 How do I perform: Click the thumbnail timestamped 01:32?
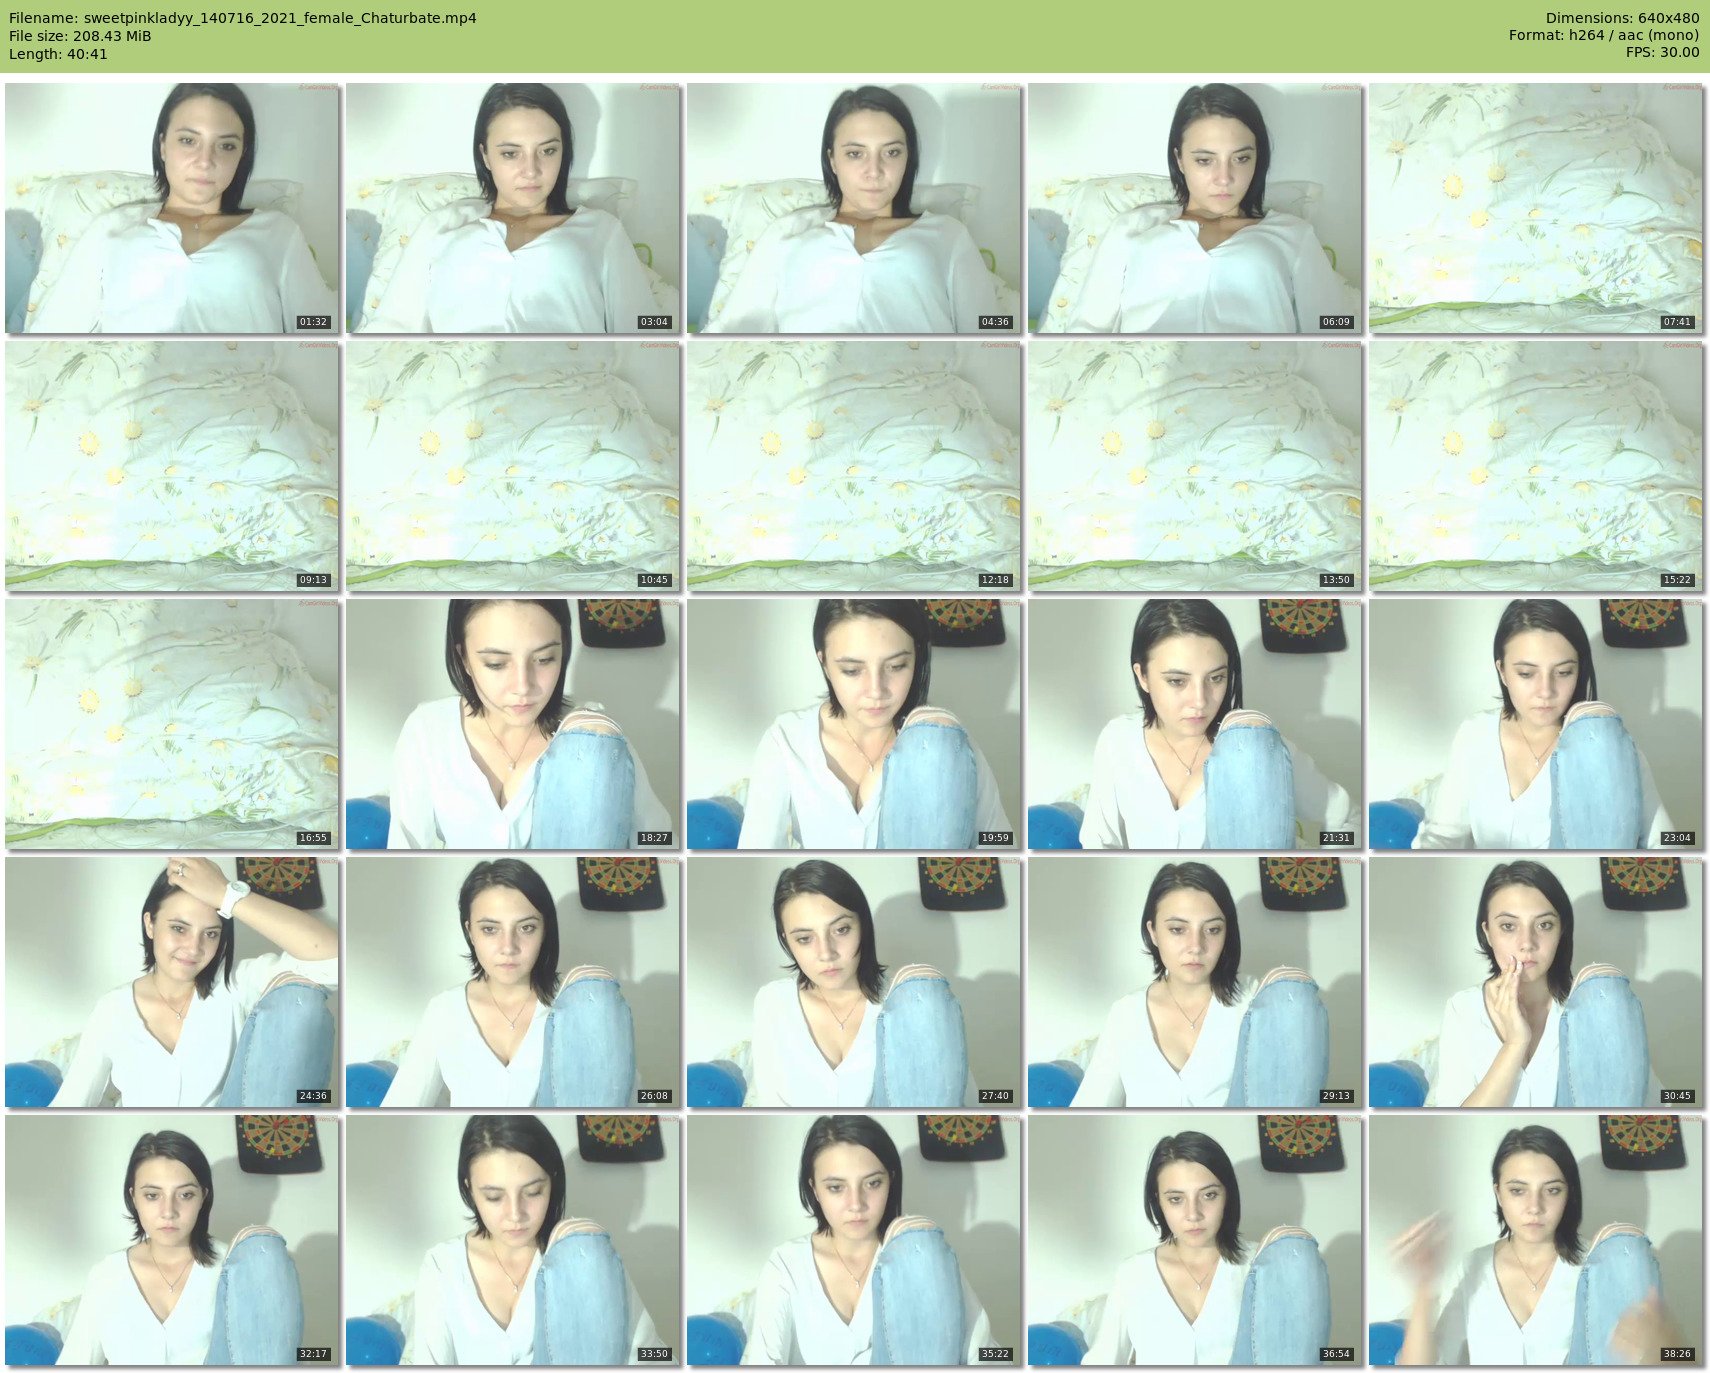172,208
